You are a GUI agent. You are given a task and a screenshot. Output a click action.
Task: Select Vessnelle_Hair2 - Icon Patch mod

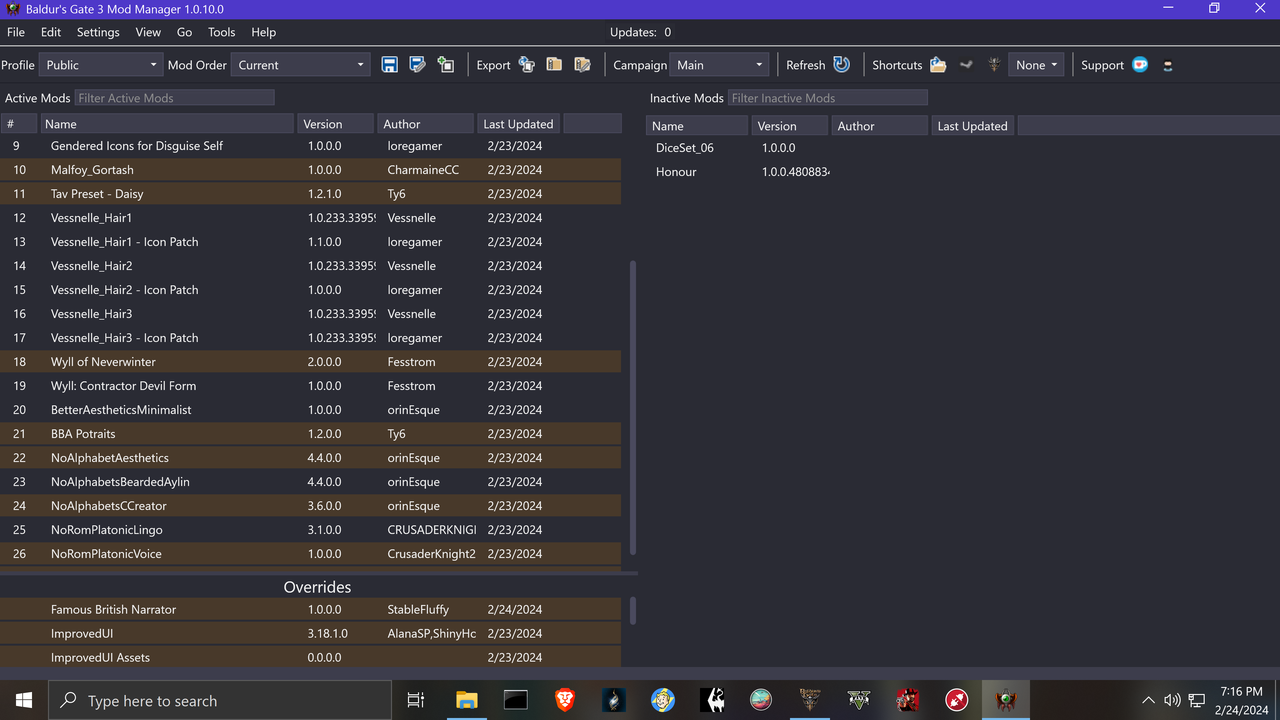coord(310,290)
